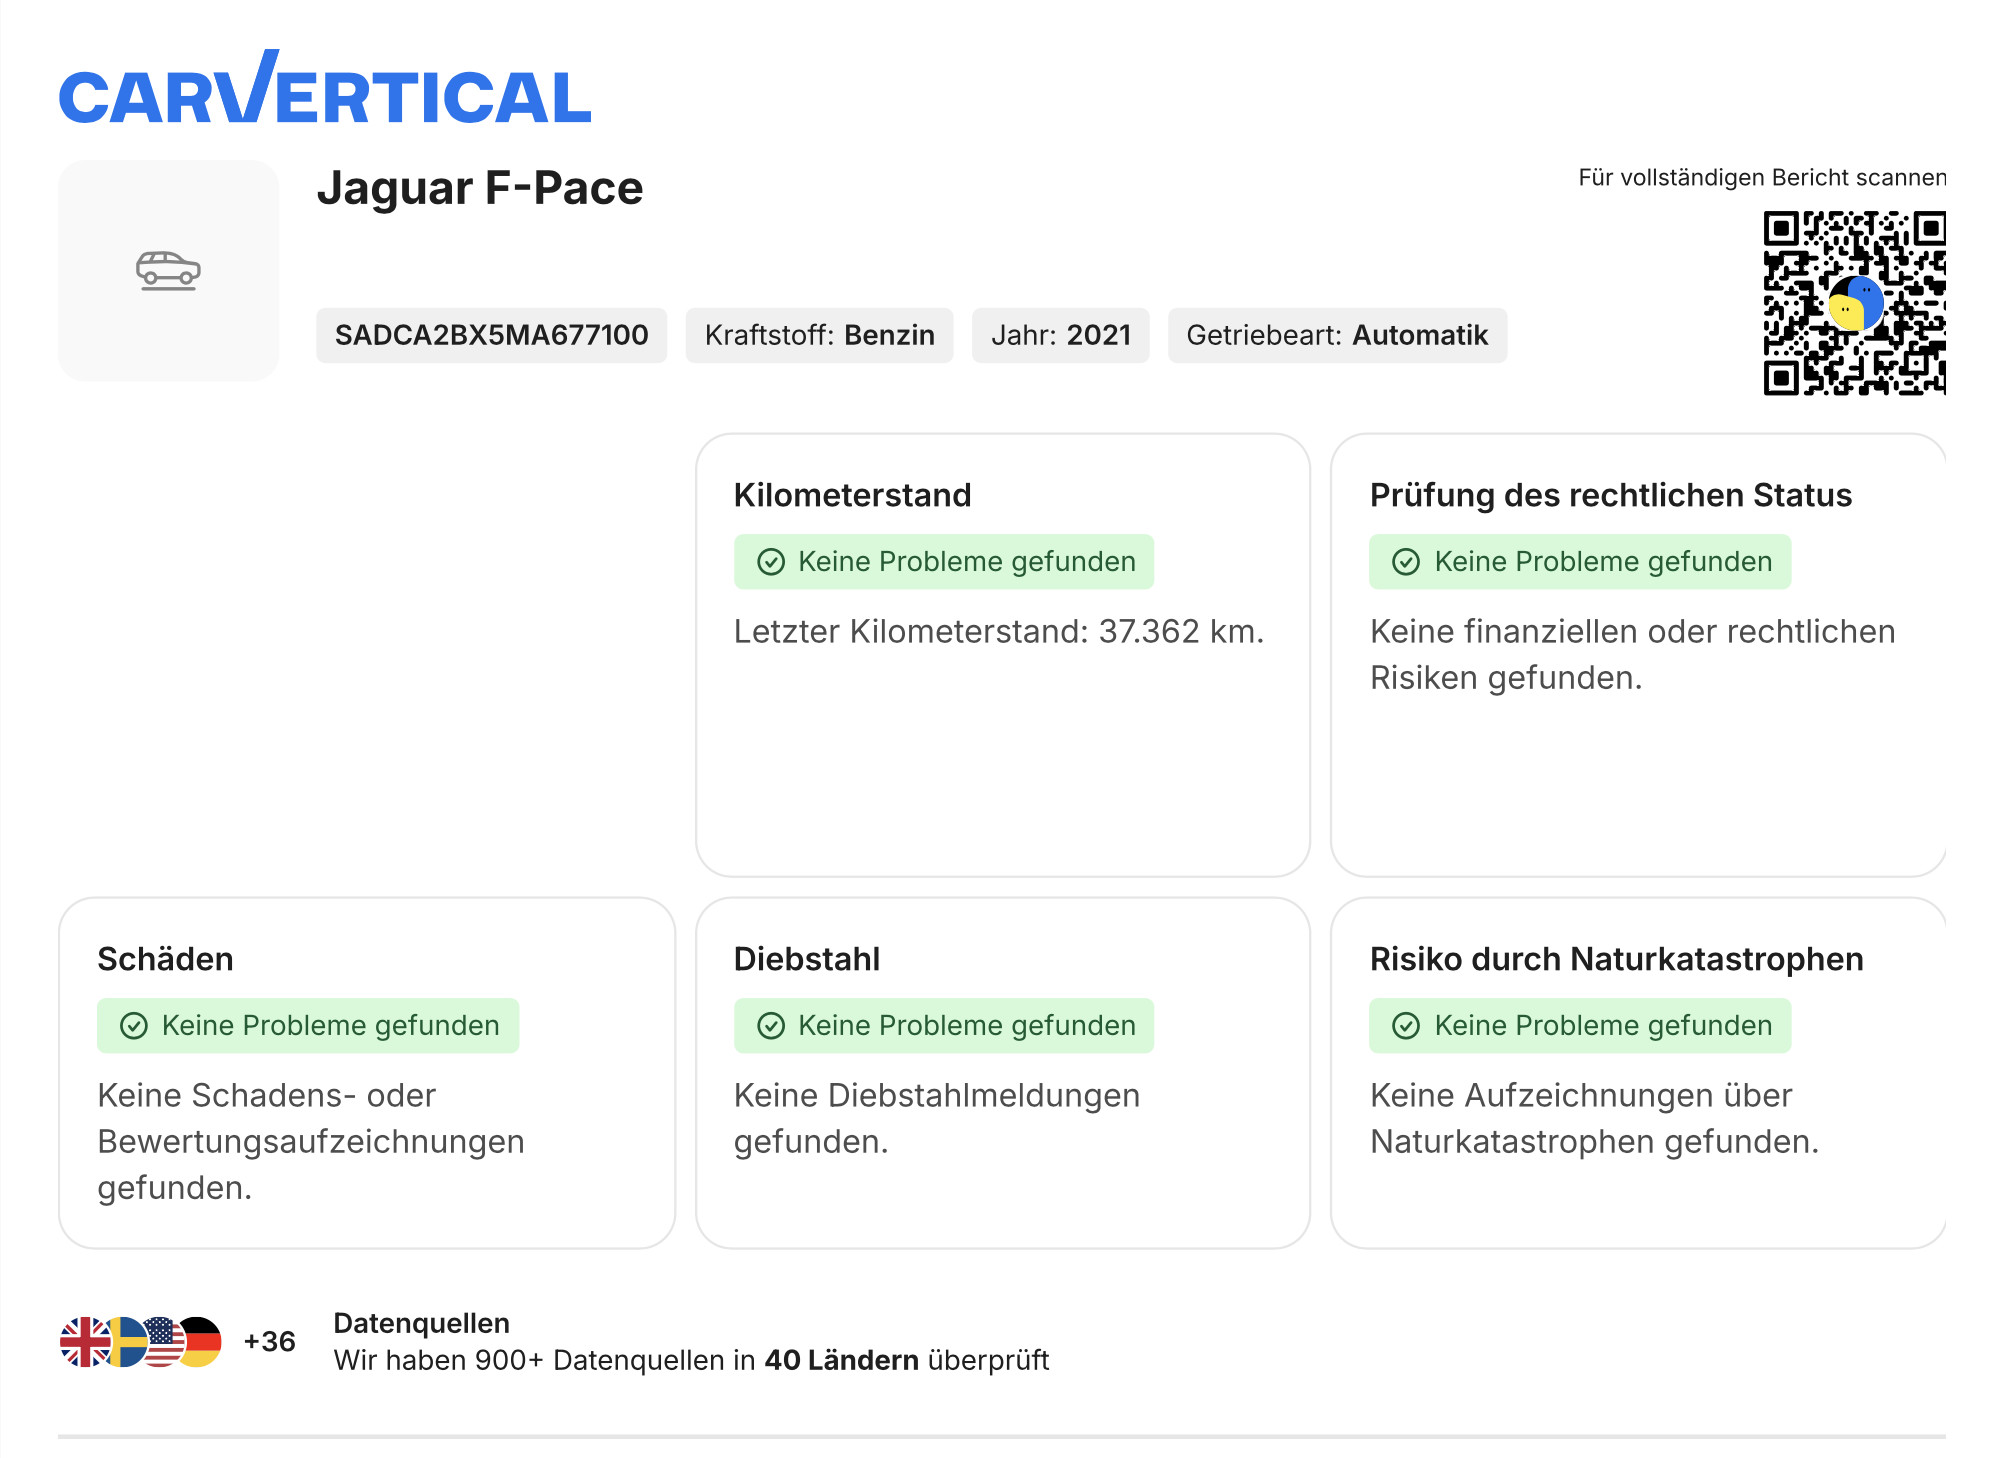The height and width of the screenshot is (1458, 1998).
Task: Click the QR code for full report
Action: click(x=1853, y=302)
